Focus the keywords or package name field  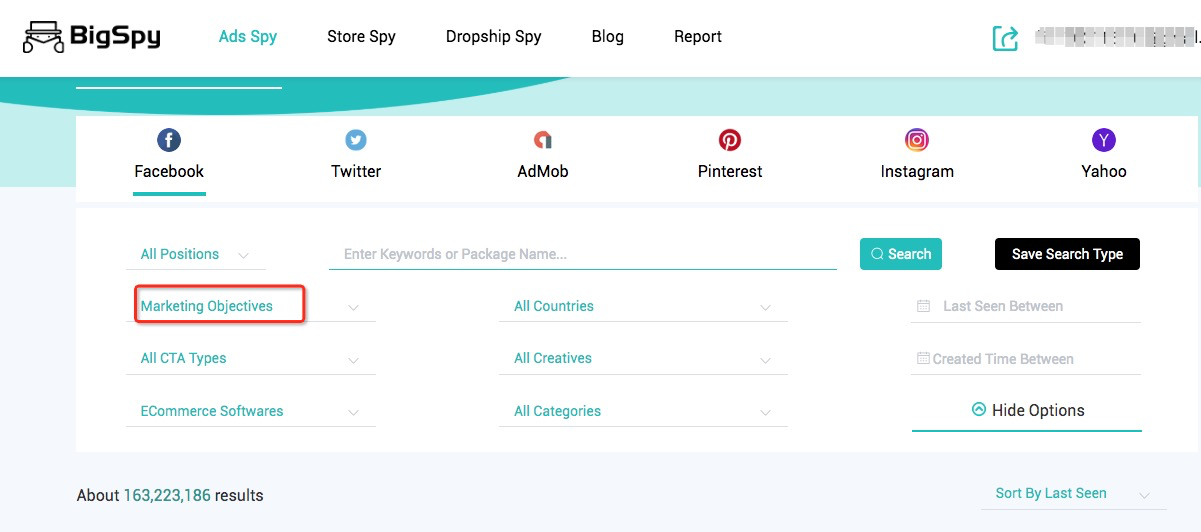point(582,255)
